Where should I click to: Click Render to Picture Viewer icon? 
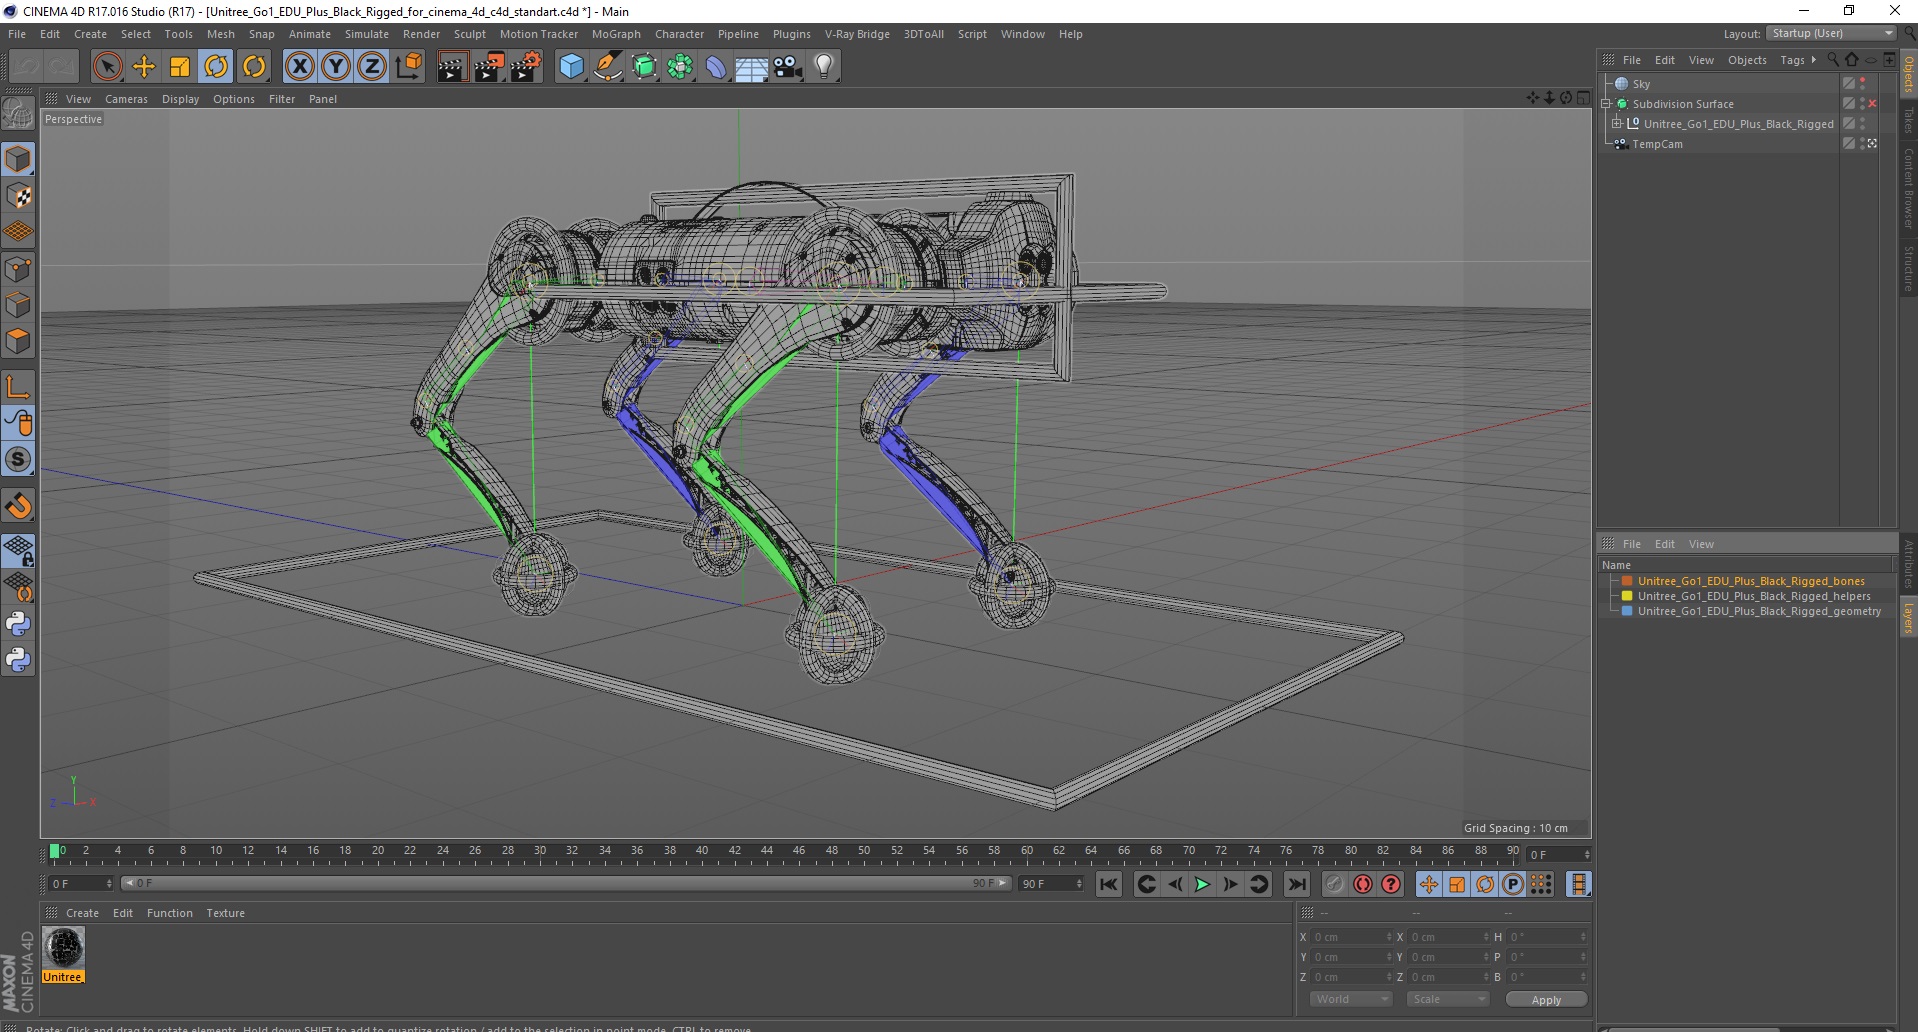pyautogui.click(x=489, y=67)
